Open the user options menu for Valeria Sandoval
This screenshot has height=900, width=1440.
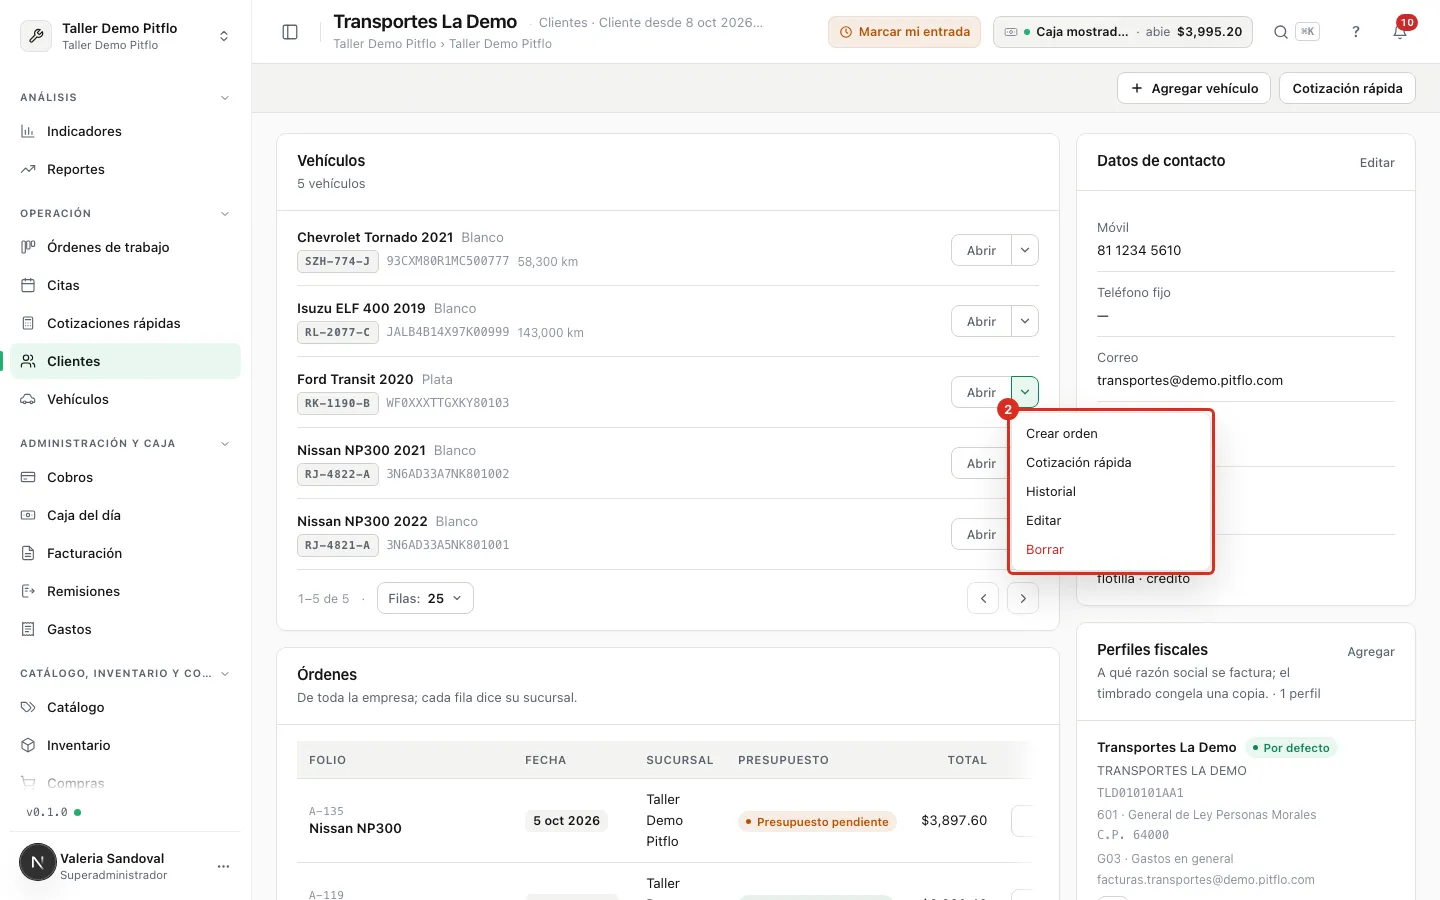pos(223,866)
